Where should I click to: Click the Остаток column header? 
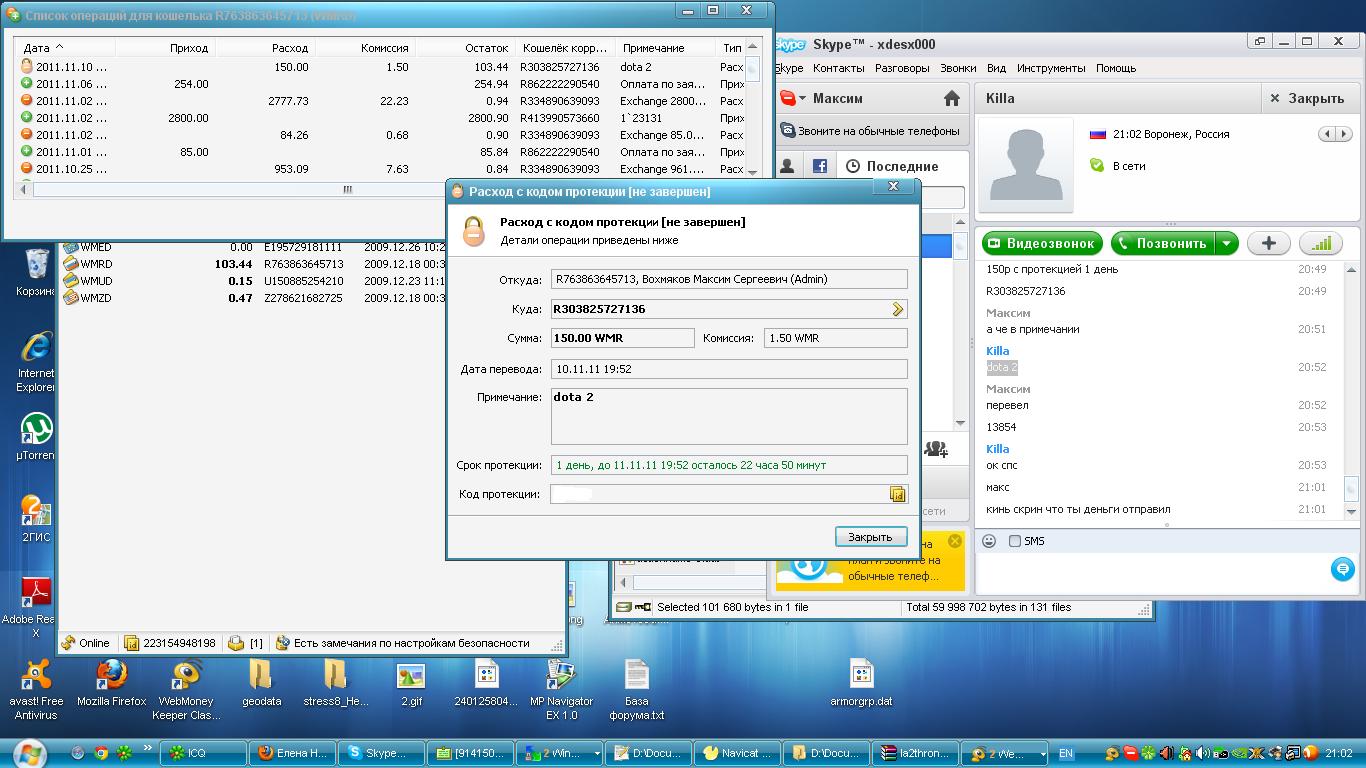click(x=465, y=48)
